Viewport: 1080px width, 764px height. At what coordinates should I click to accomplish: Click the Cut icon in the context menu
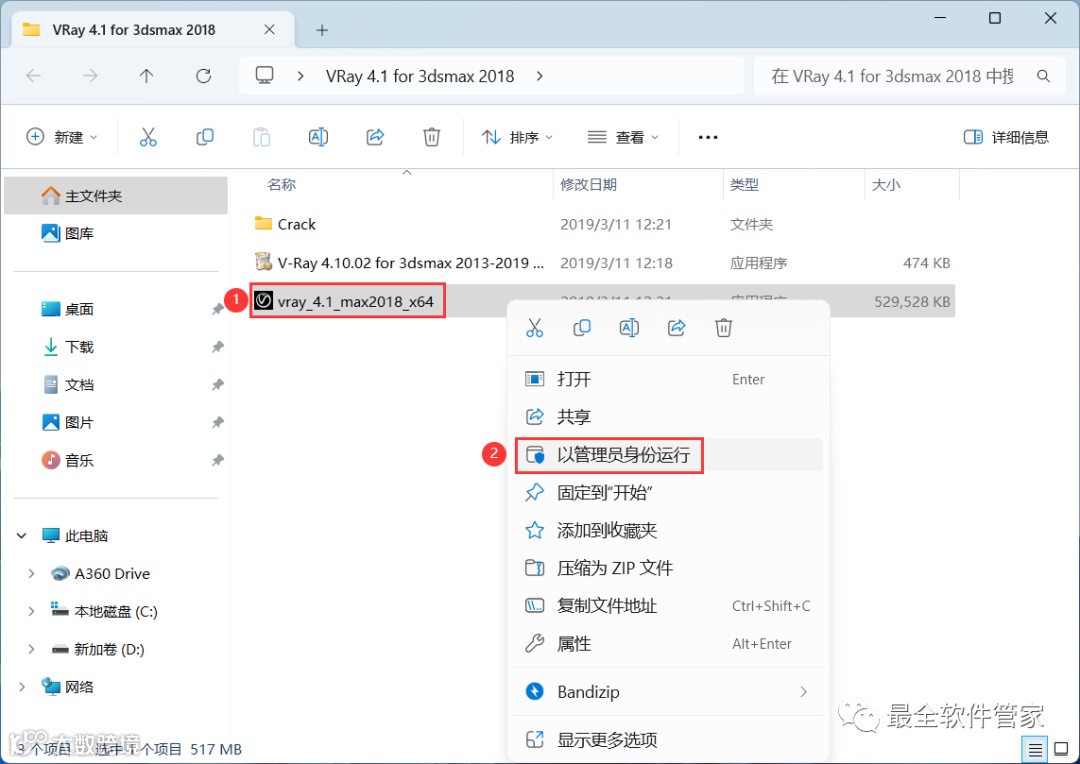(534, 328)
